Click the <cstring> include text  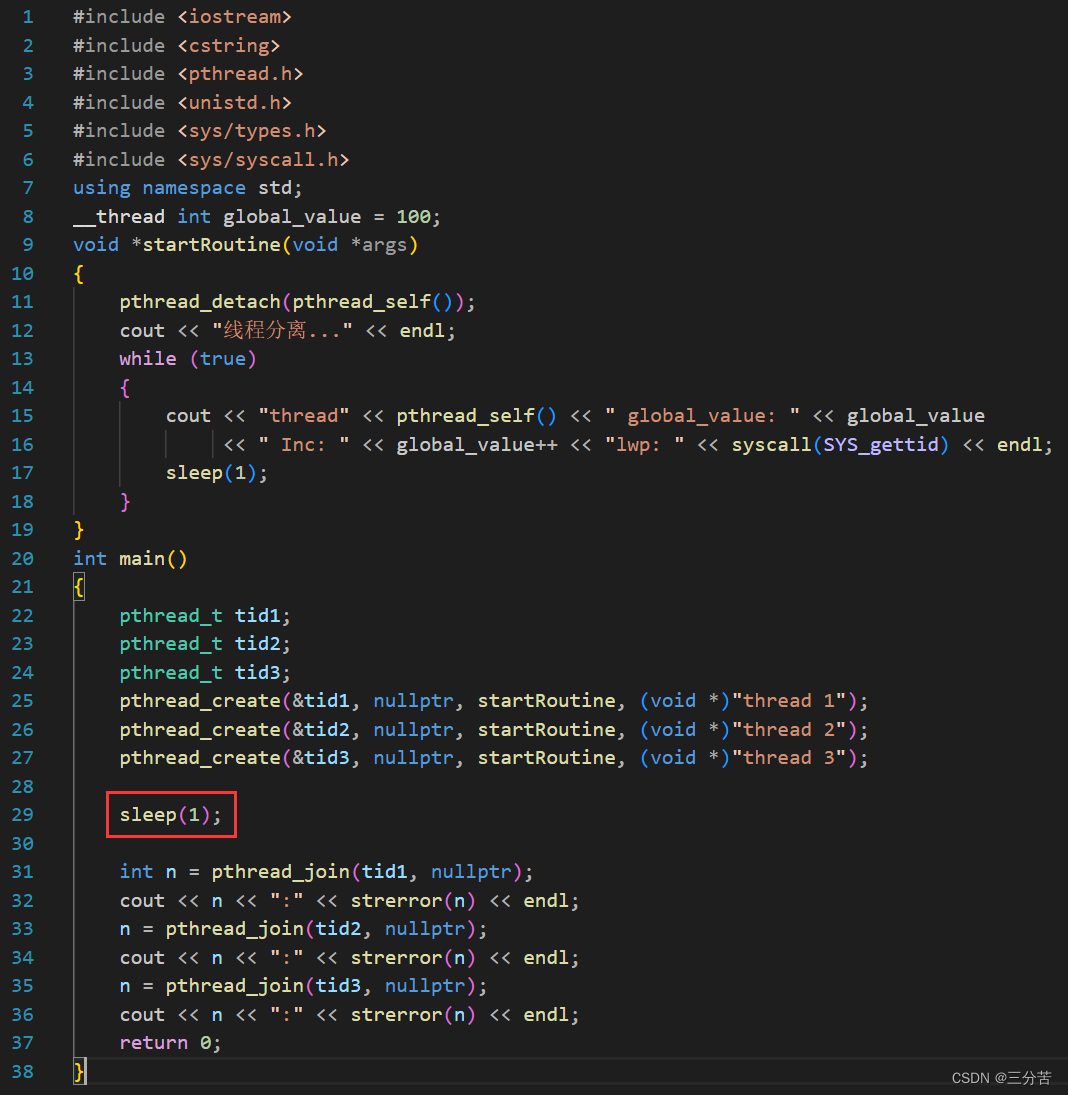[x=228, y=45]
